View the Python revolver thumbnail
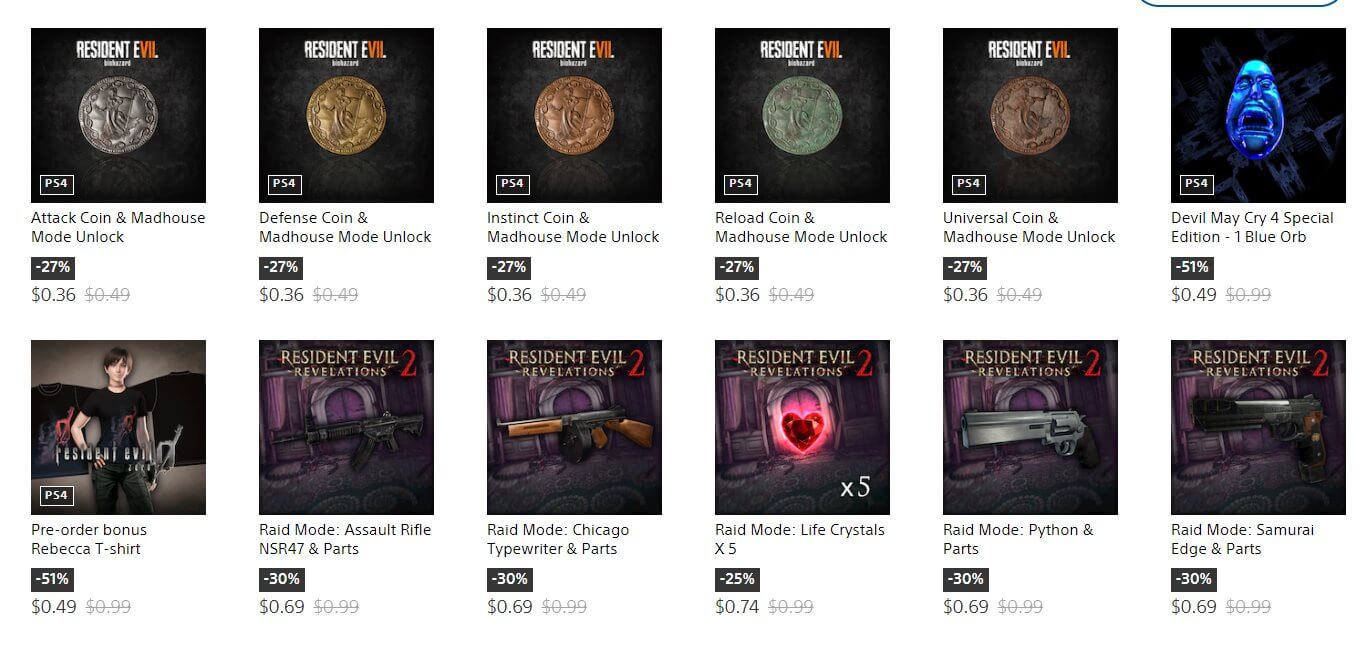The width and height of the screenshot is (1364, 645). [1030, 427]
